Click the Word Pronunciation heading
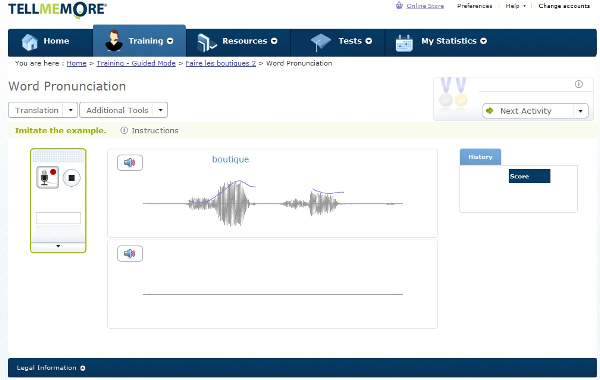 [67, 86]
